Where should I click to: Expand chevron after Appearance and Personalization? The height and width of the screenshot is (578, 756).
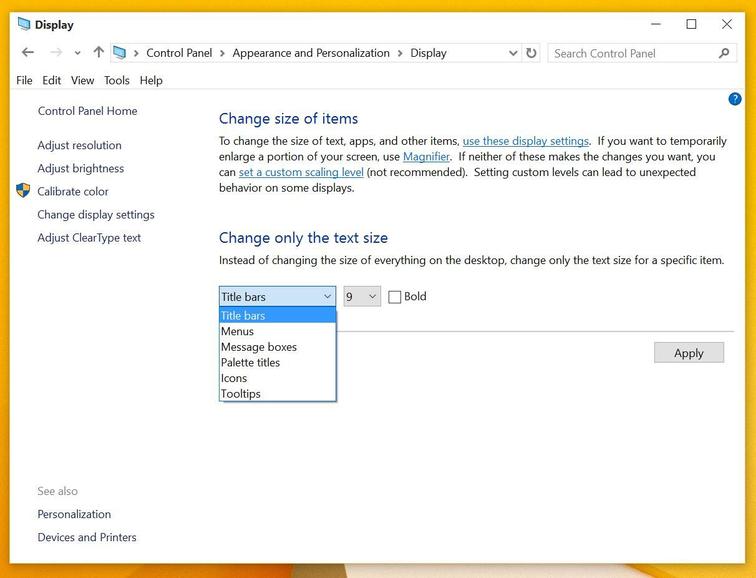click(400, 53)
